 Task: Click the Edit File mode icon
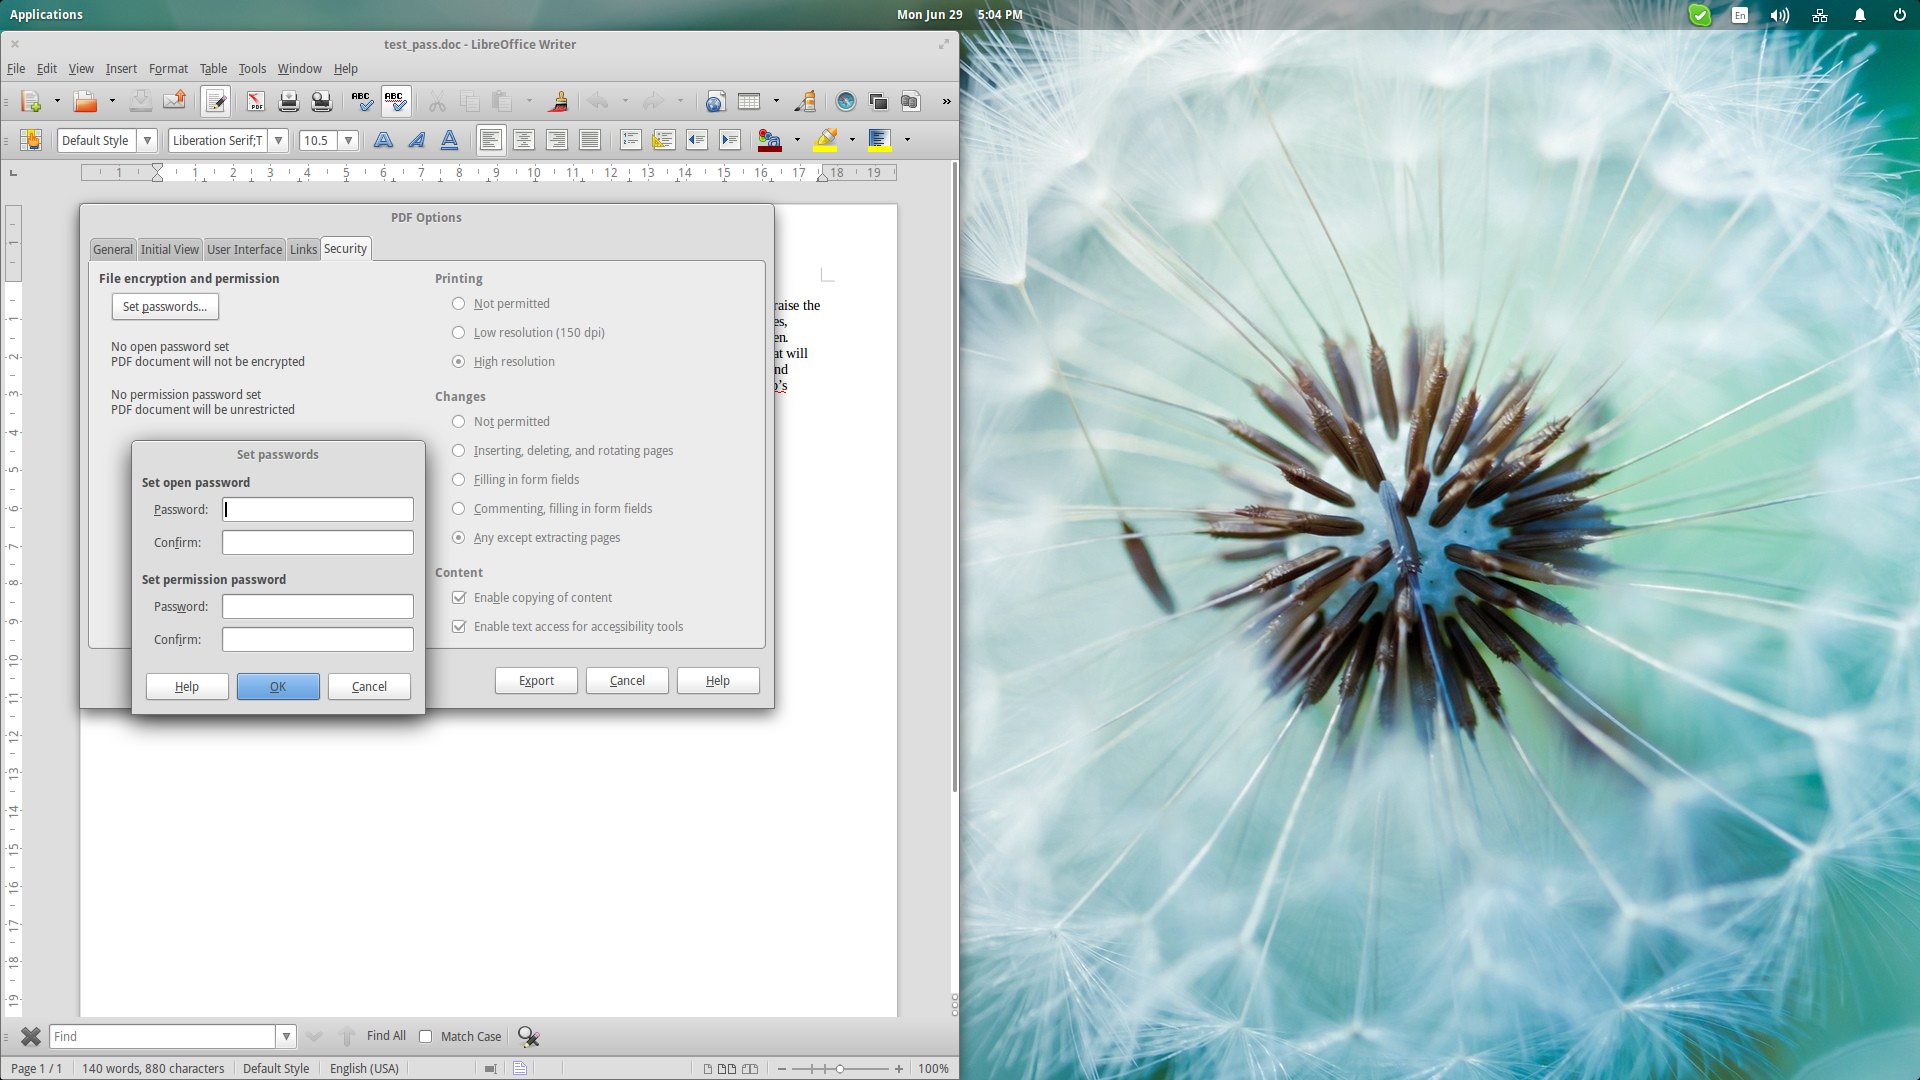pos(215,101)
